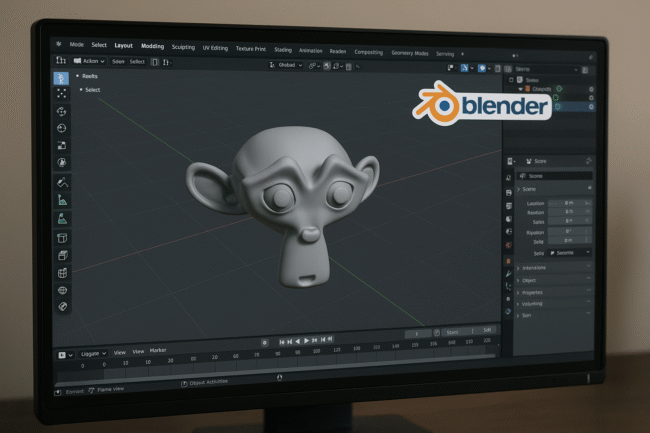
Task: Expand the Object panel
Action: click(518, 281)
